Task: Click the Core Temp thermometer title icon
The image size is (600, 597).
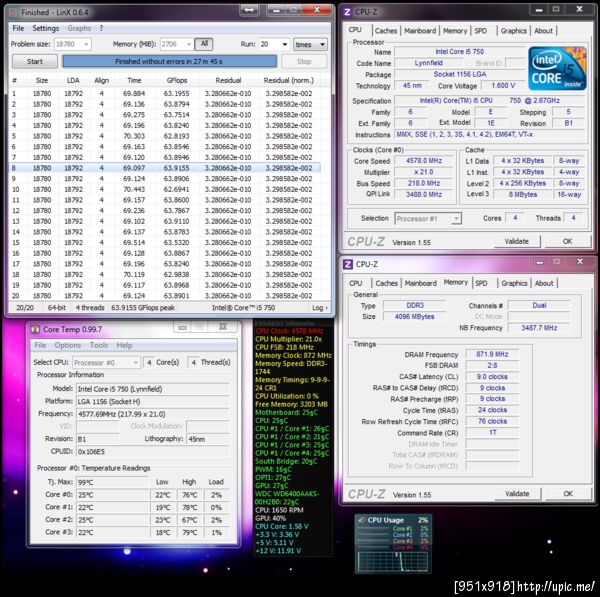Action: [x=35, y=329]
